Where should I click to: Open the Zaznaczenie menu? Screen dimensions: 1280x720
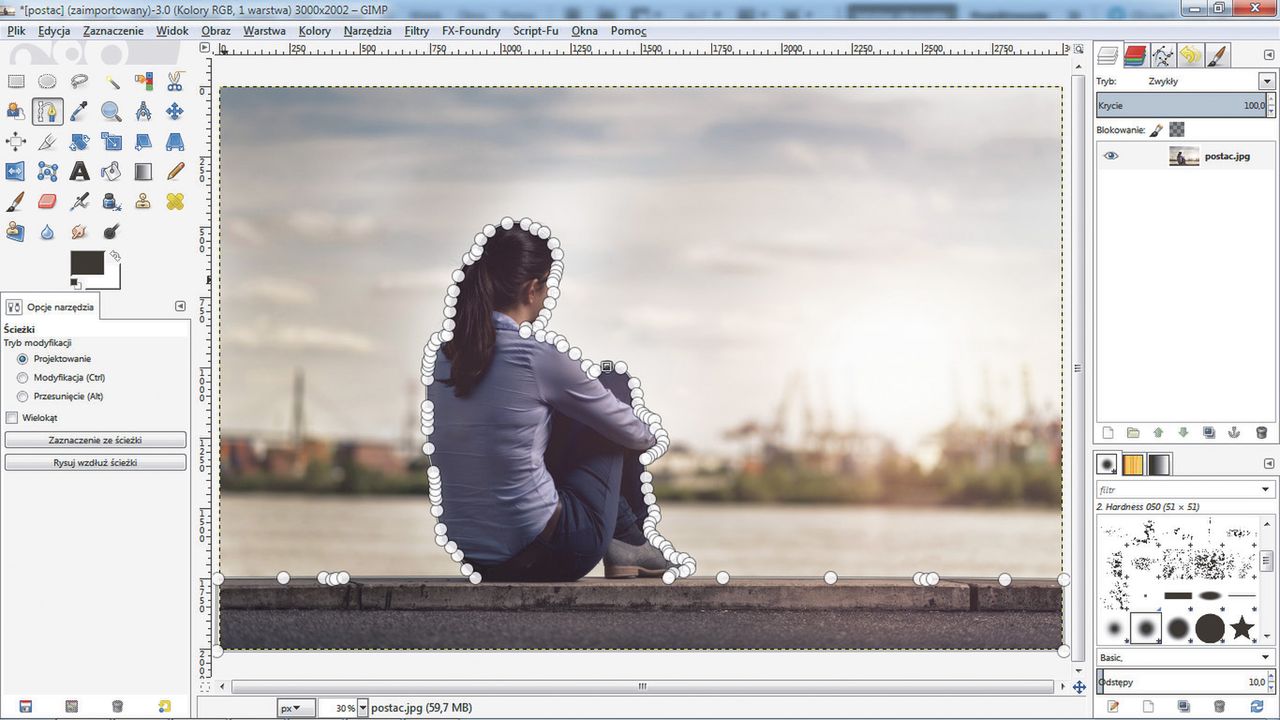tap(113, 31)
